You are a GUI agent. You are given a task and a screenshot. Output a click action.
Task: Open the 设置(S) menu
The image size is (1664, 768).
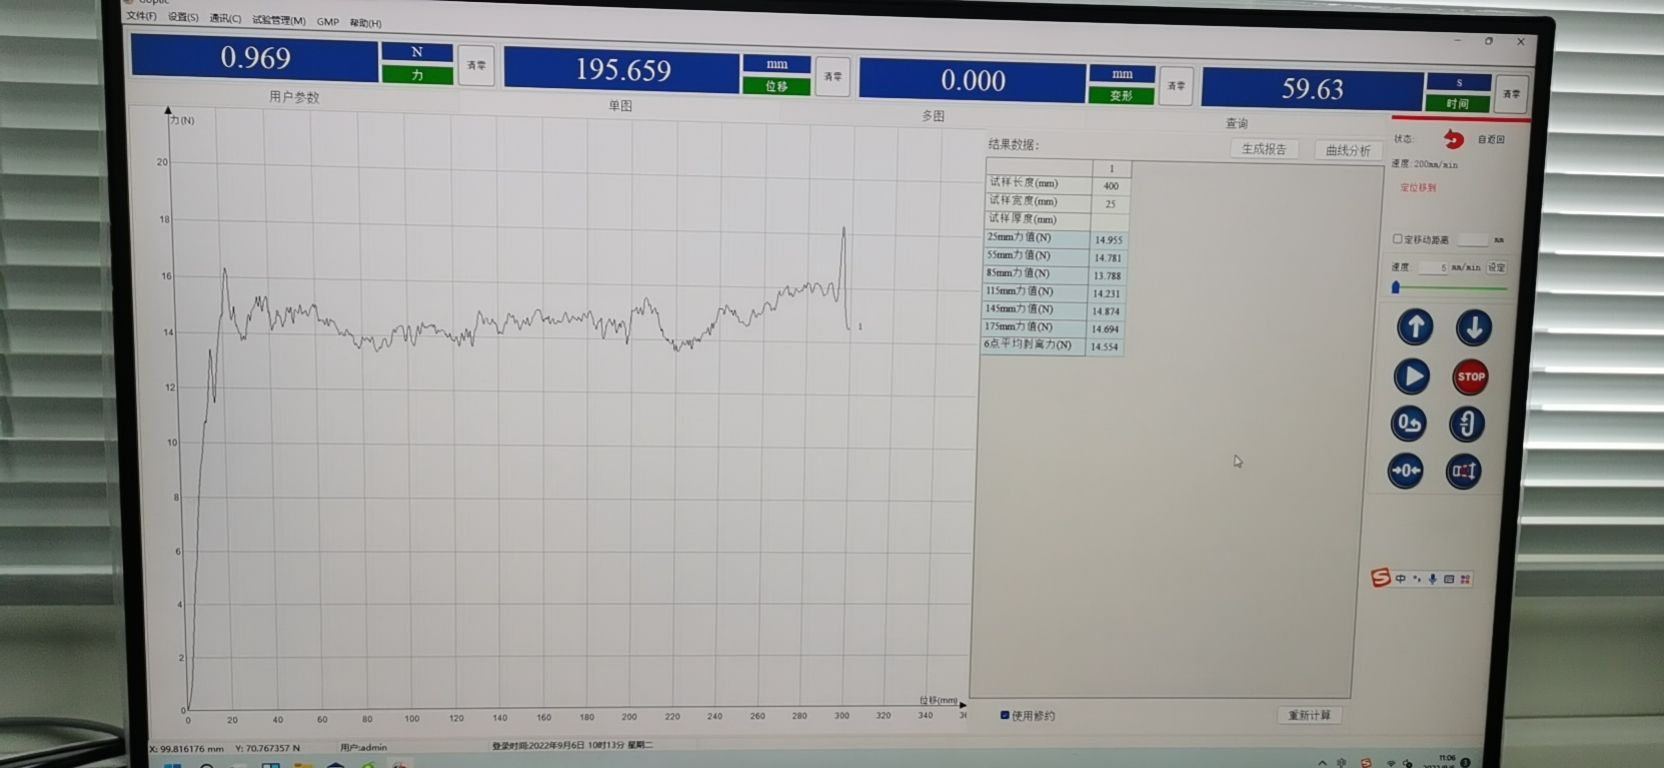pyautogui.click(x=183, y=17)
